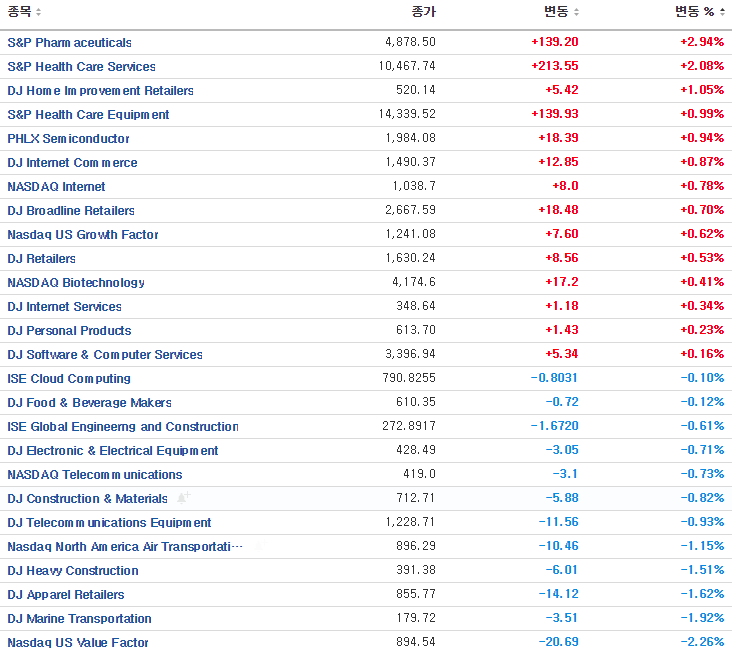This screenshot has height=653, width=732.
Task: Open the NASDAQ Telecommunications link
Action: click(x=95, y=475)
